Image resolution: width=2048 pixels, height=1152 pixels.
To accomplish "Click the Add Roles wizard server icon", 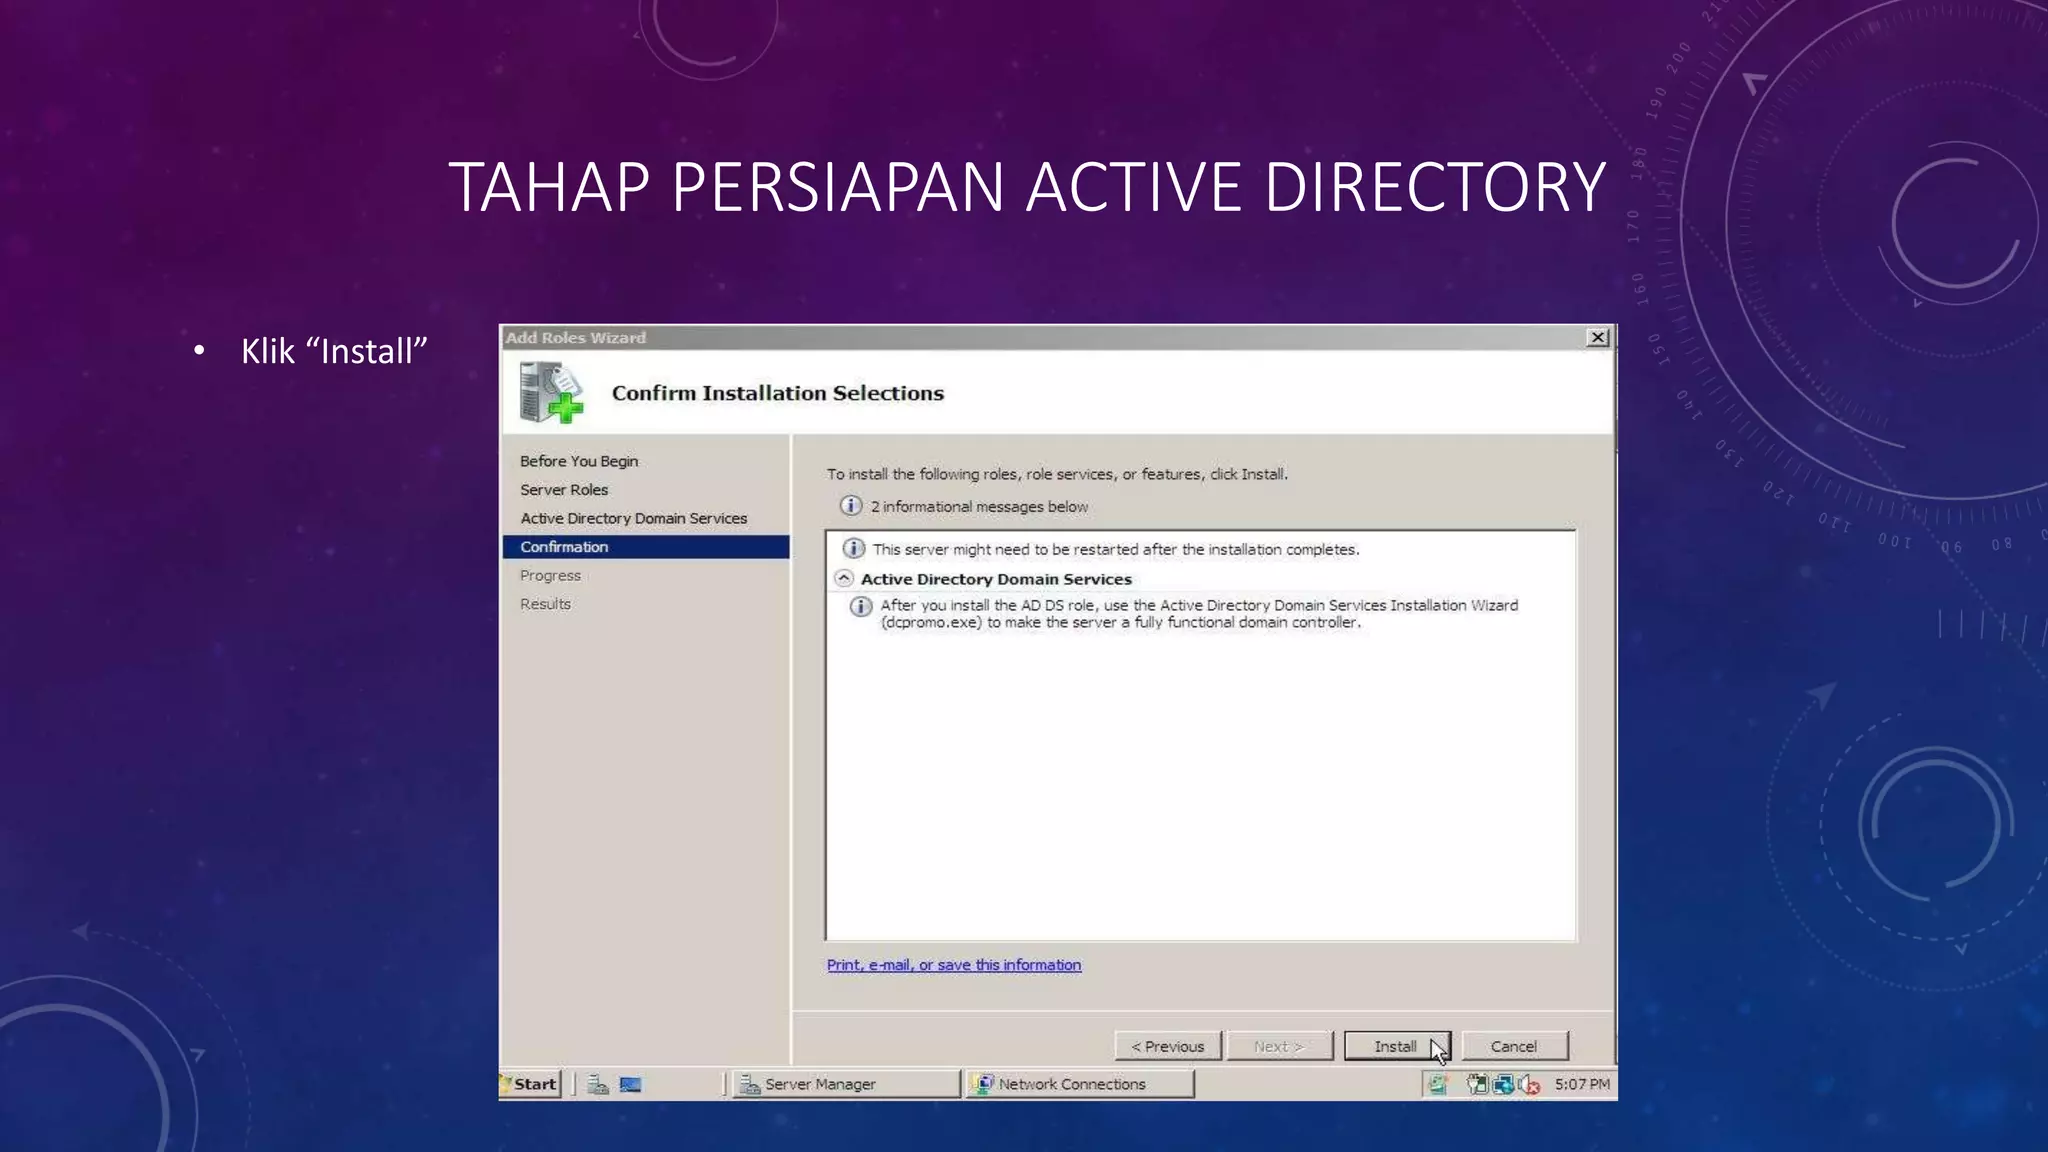I will (551, 393).
